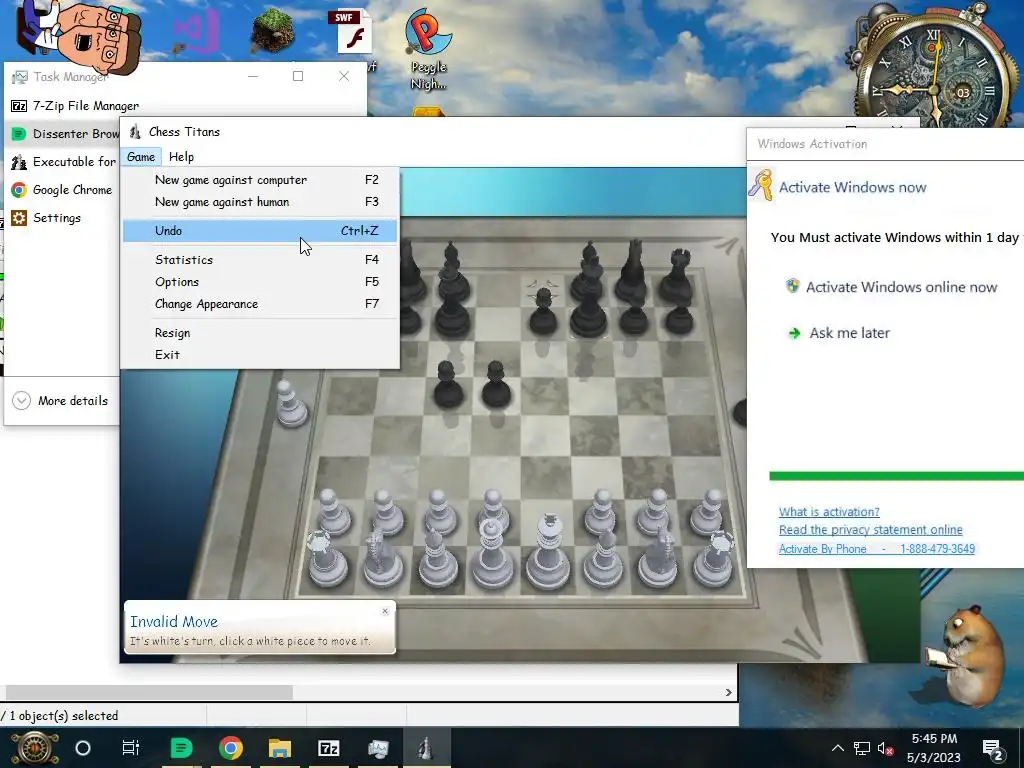Expand More details in Task Manager
The height and width of the screenshot is (768, 1024).
pos(60,401)
